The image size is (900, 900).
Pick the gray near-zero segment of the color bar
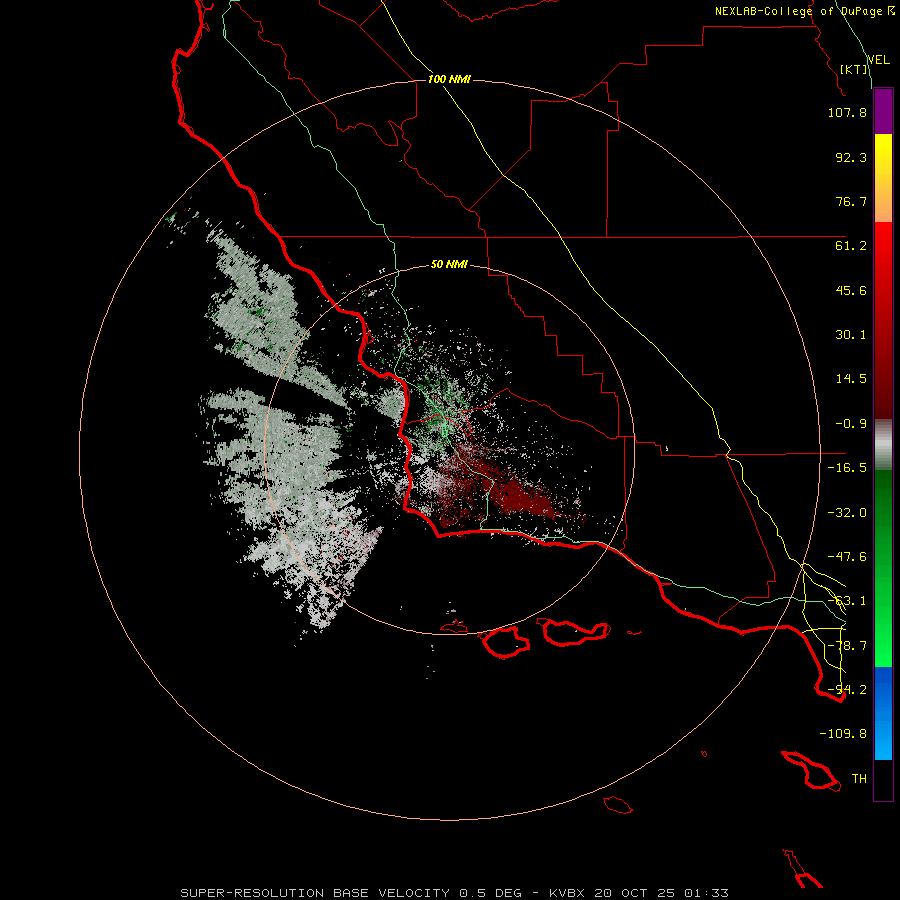click(883, 445)
